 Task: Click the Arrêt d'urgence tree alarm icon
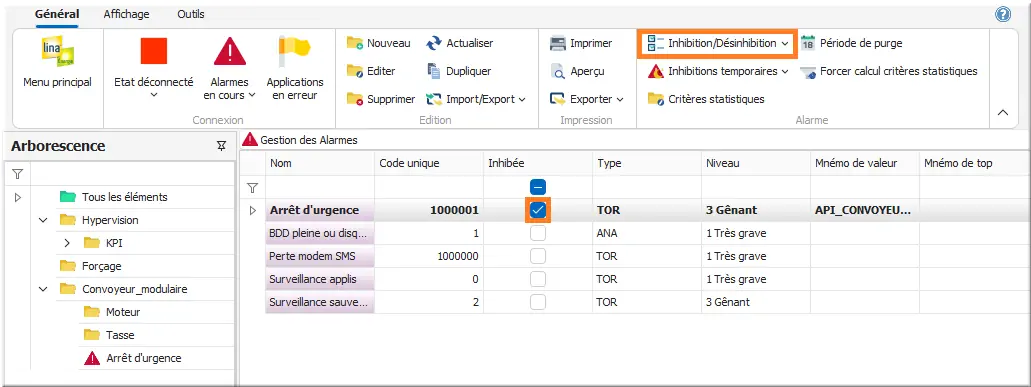pyautogui.click(x=92, y=358)
